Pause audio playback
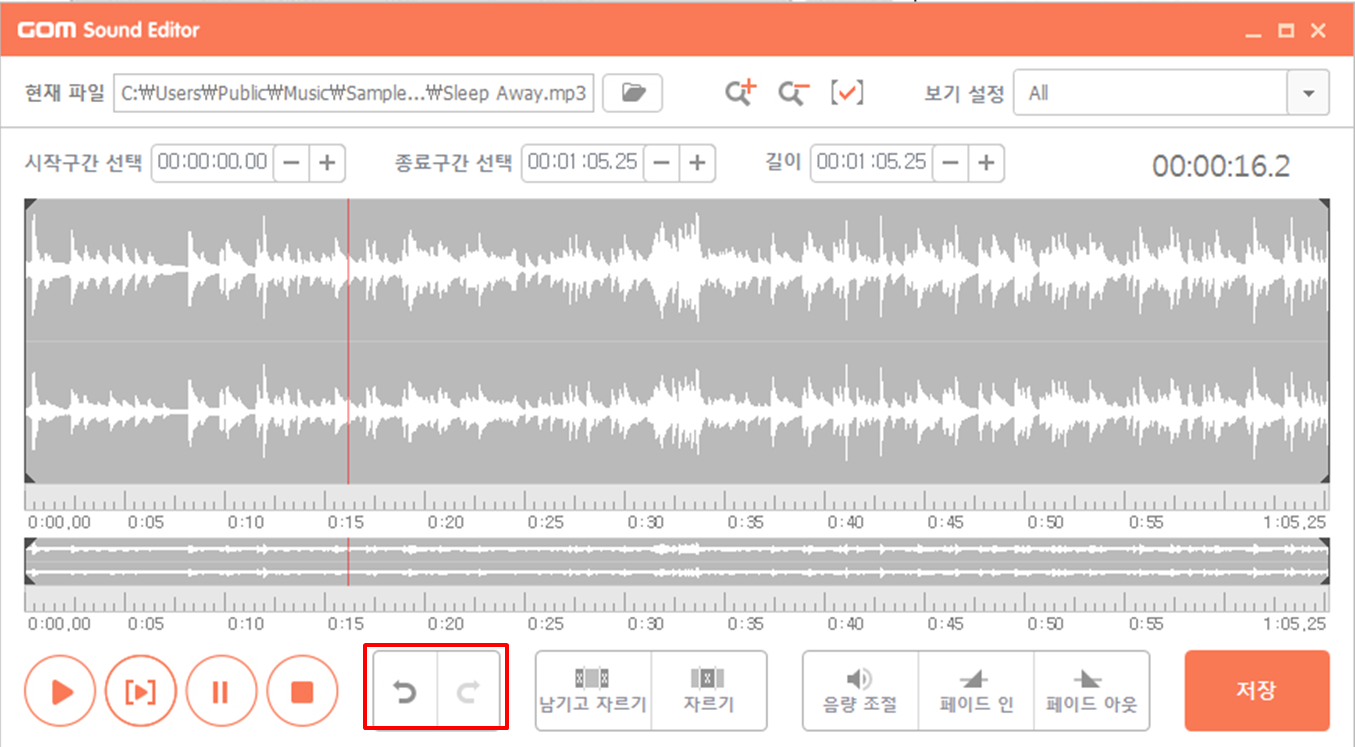The height and width of the screenshot is (747, 1355). (x=221, y=690)
